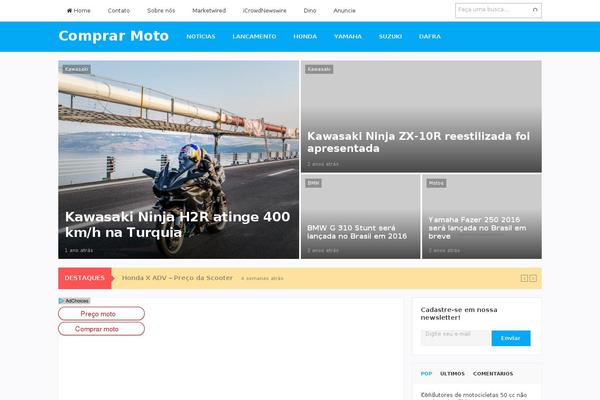
Task: Click the Comprar Moto site logo
Action: point(113,36)
